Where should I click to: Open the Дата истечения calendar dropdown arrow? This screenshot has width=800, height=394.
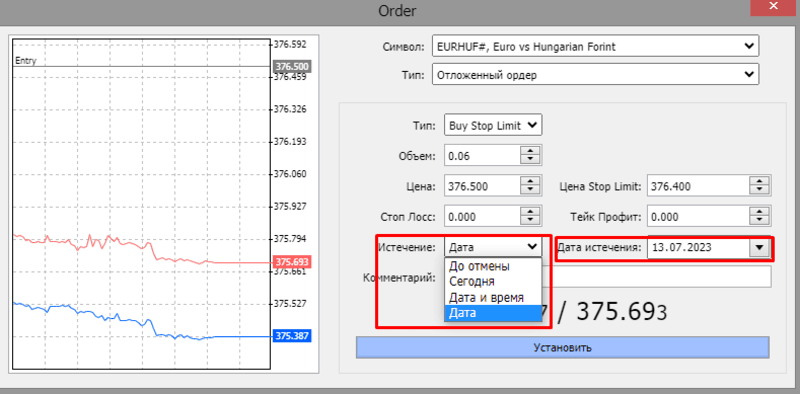[x=760, y=248]
